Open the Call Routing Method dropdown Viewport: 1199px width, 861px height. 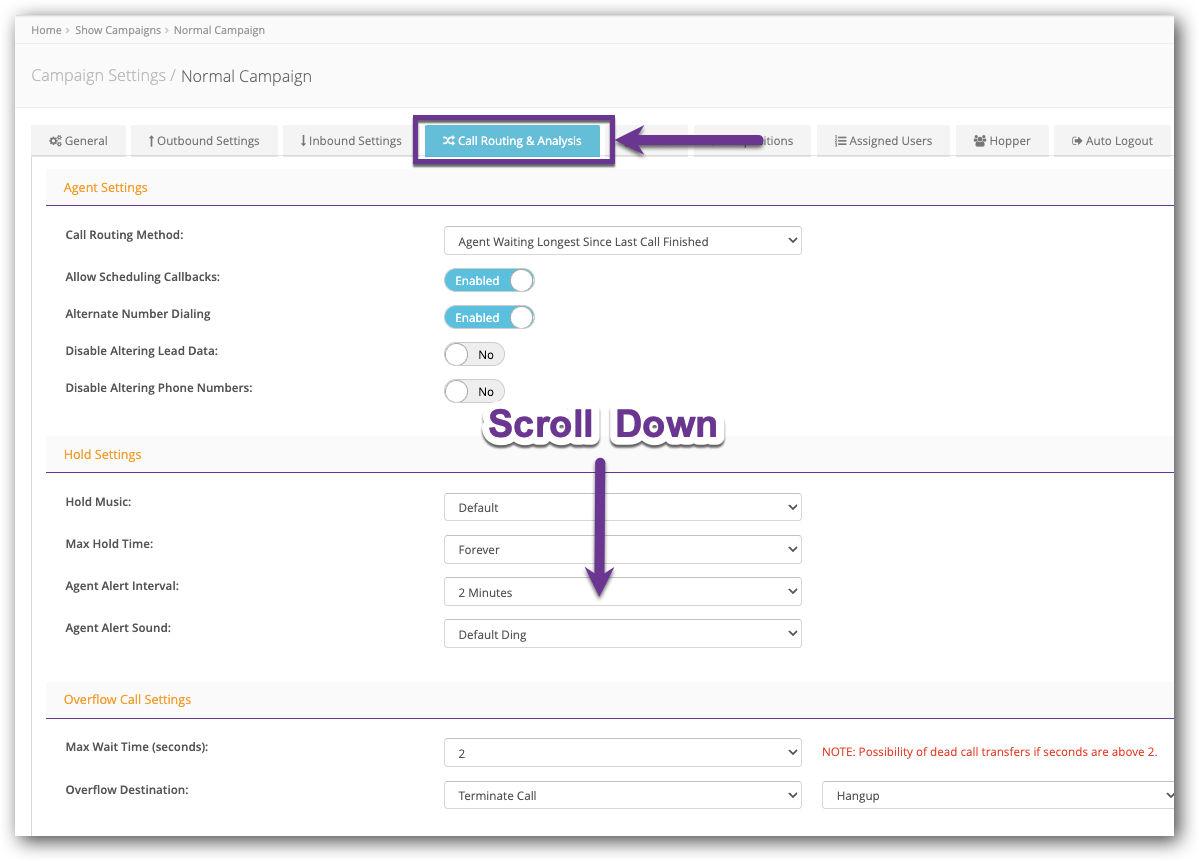pos(622,241)
